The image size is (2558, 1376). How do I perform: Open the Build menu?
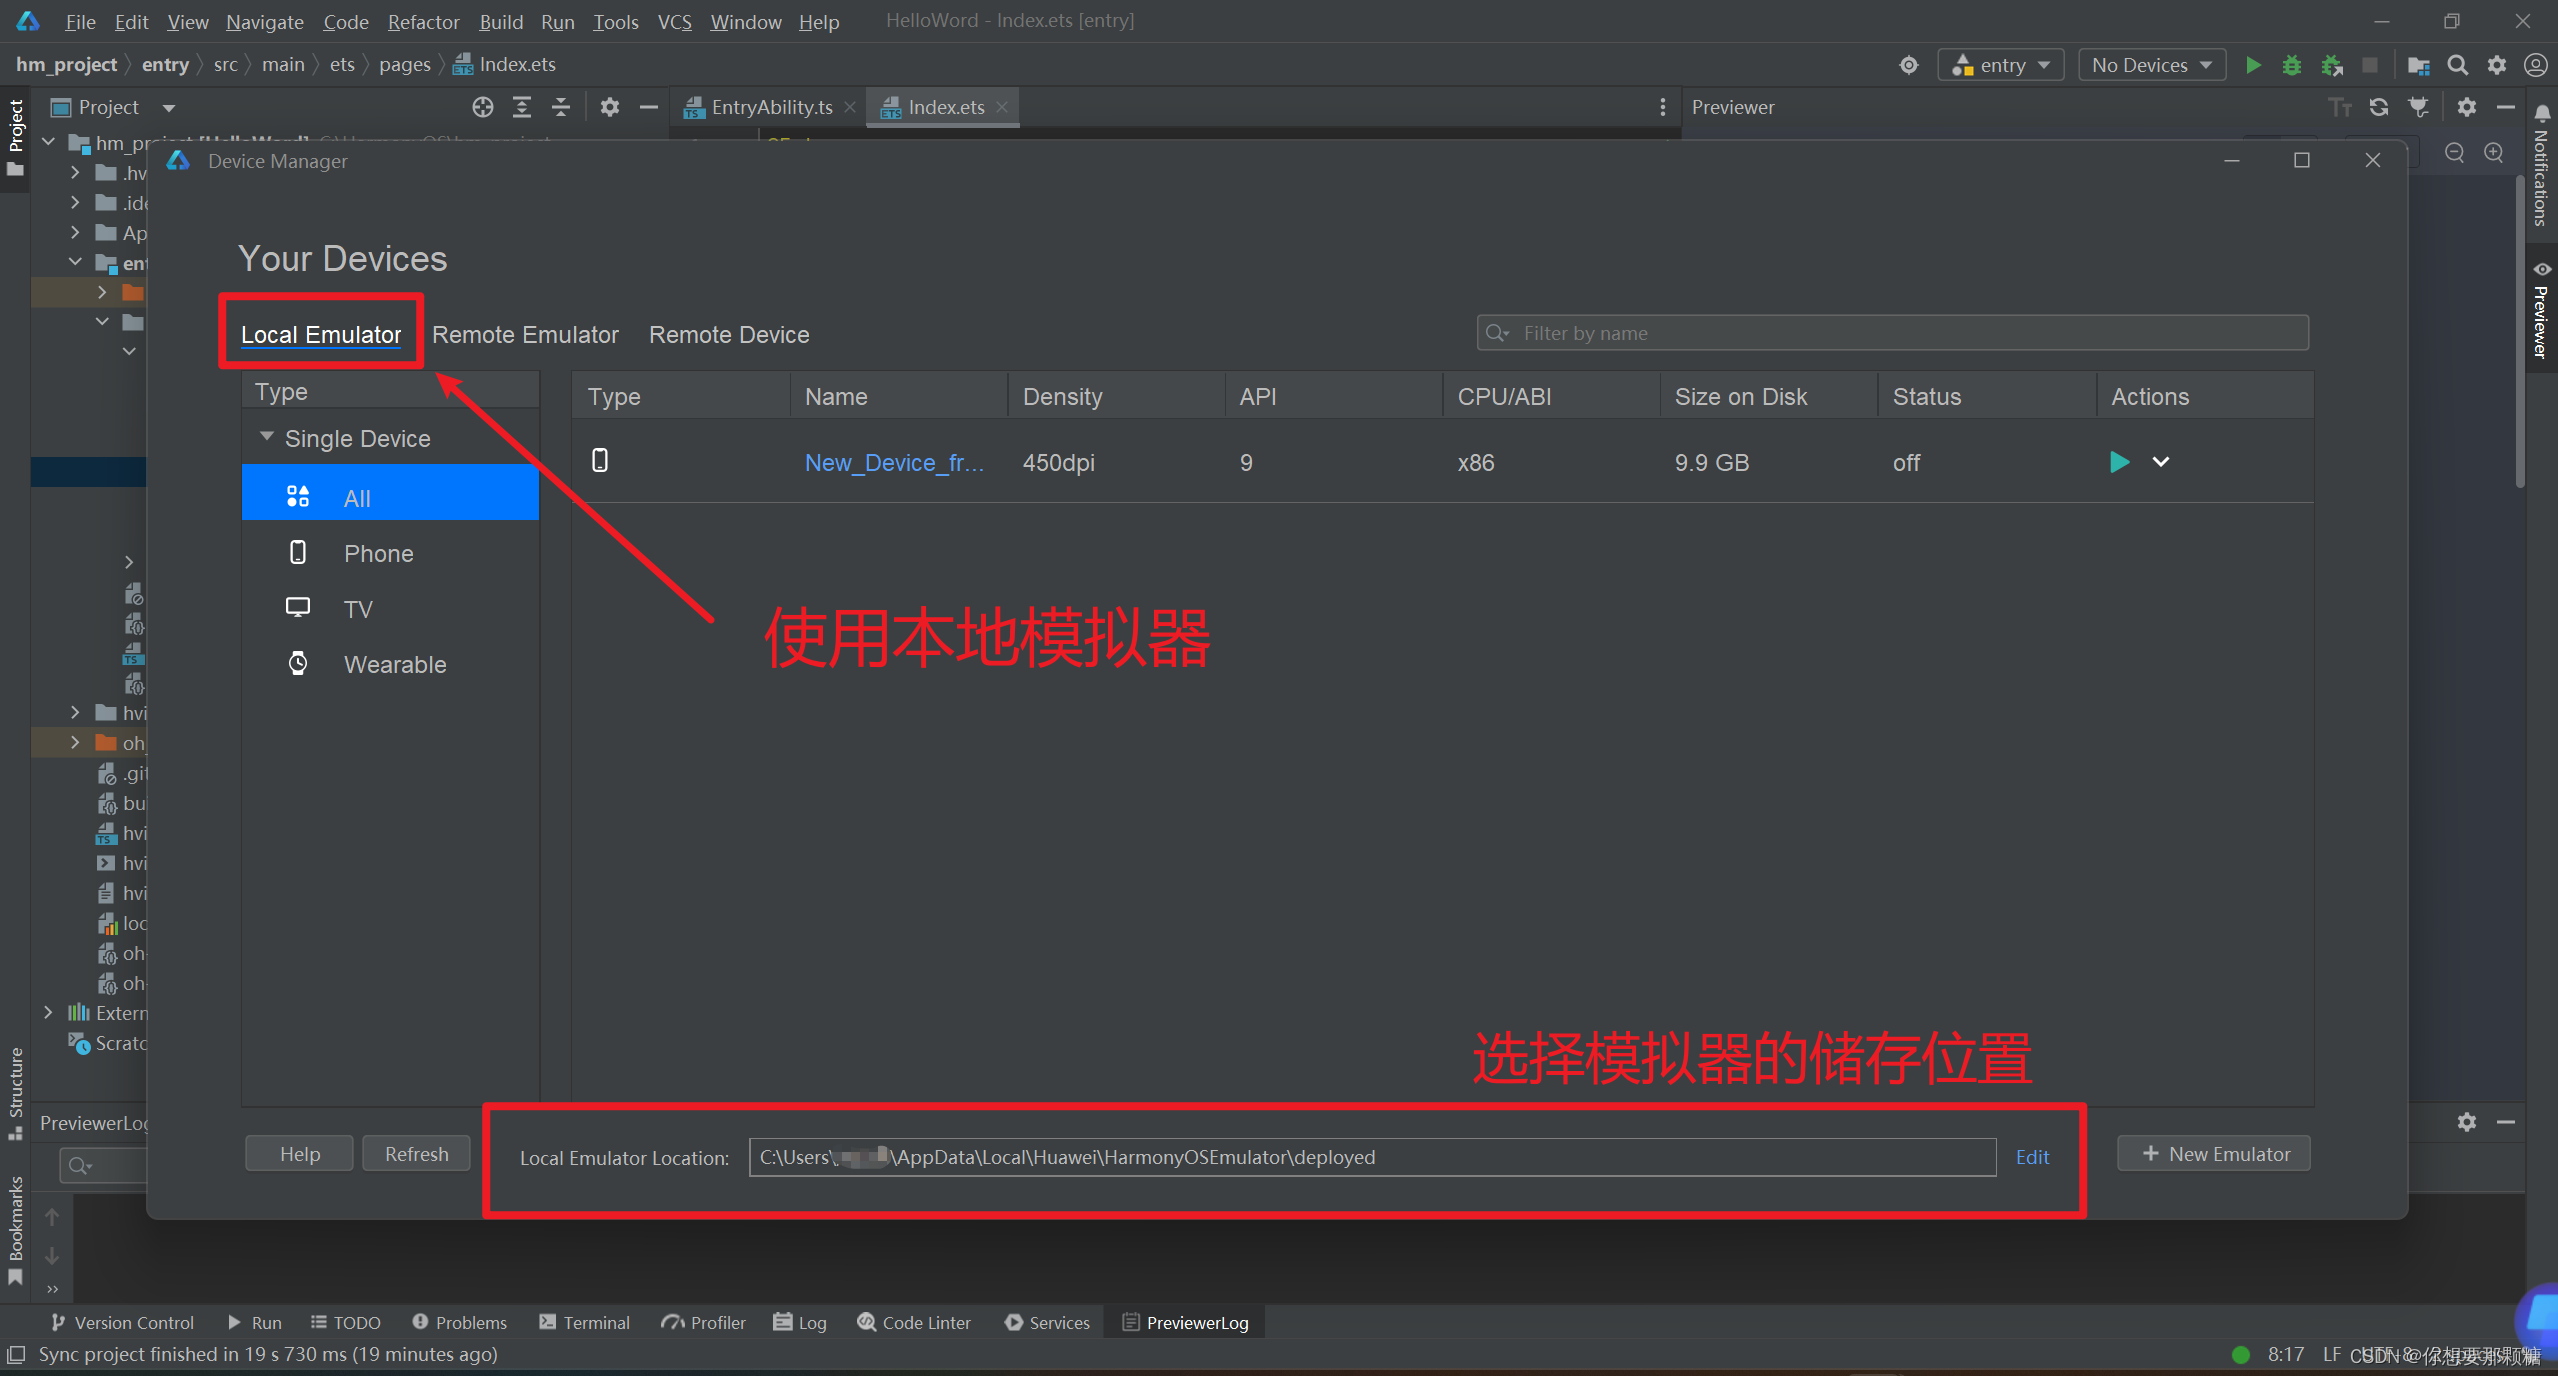(500, 22)
